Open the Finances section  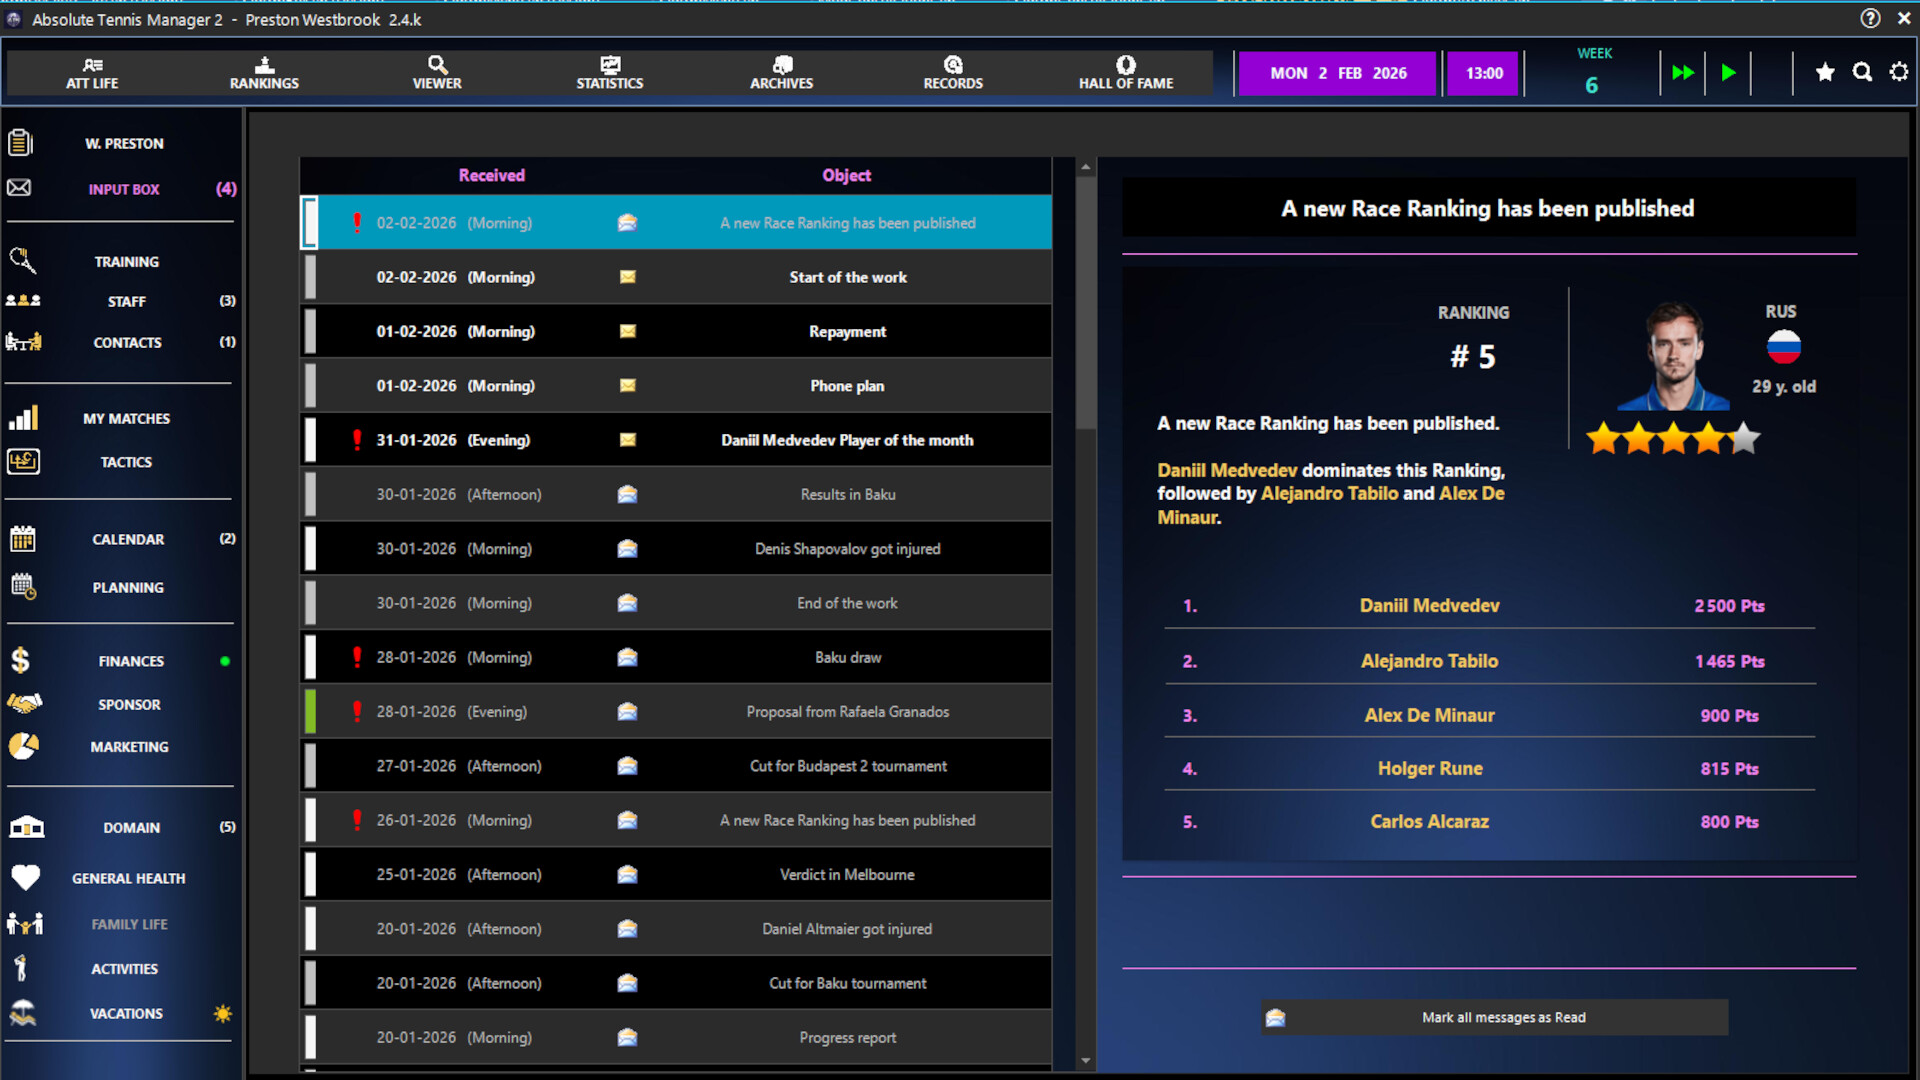point(130,660)
